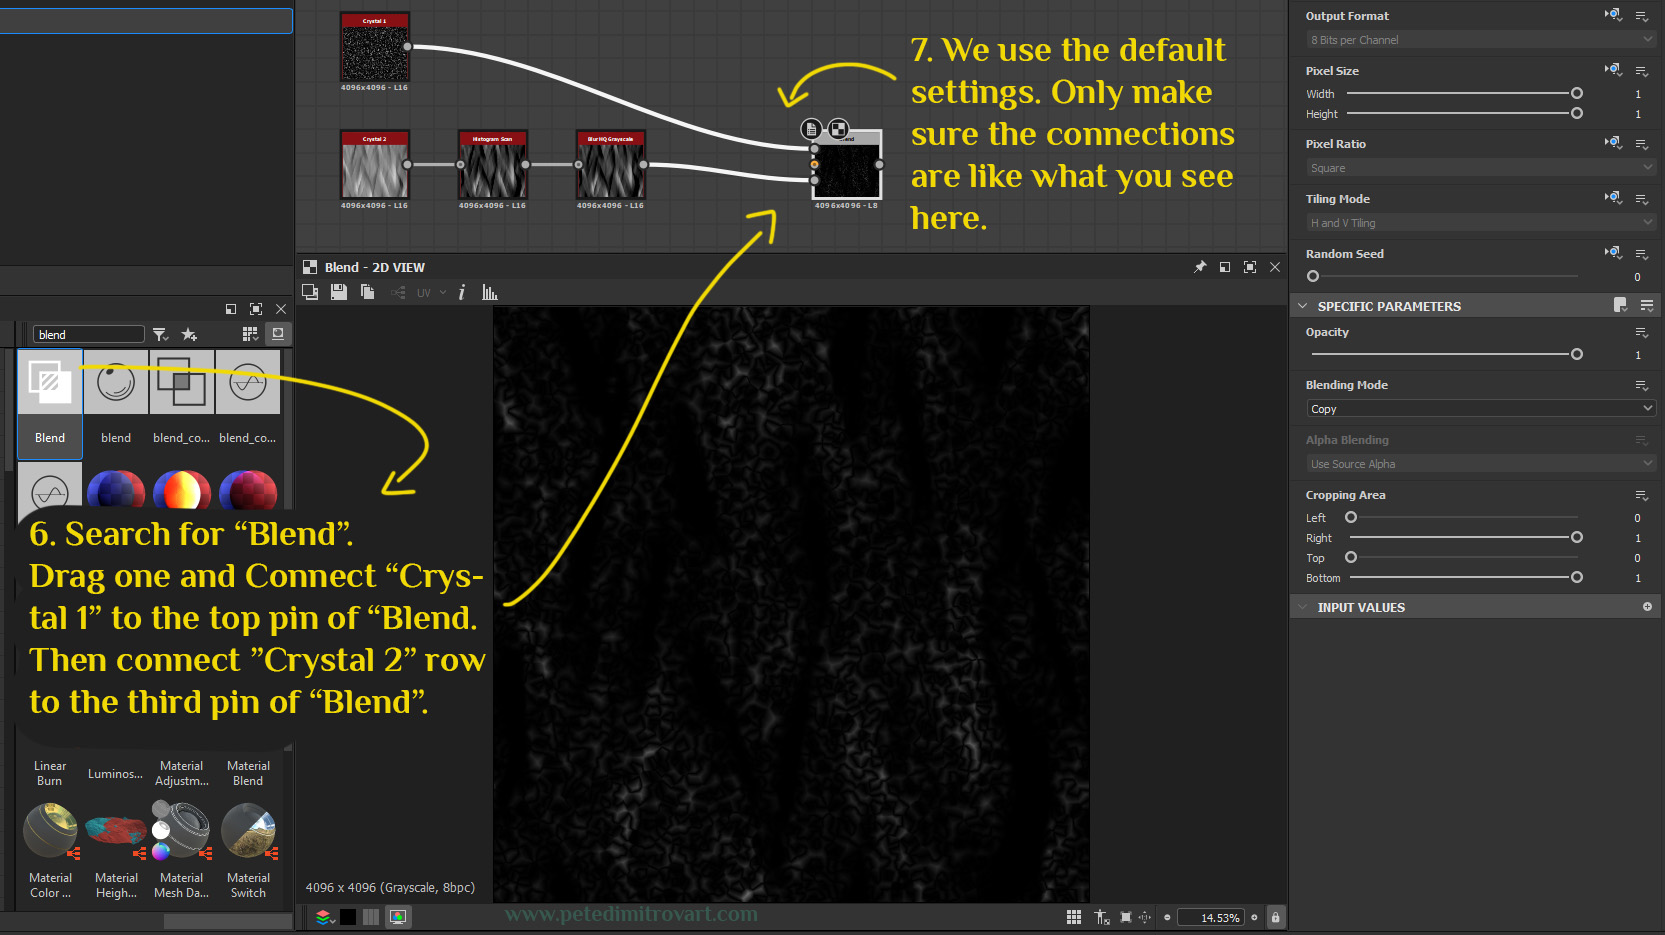The width and height of the screenshot is (1665, 935).
Task: Select Material Switch in the library
Action: (248, 850)
